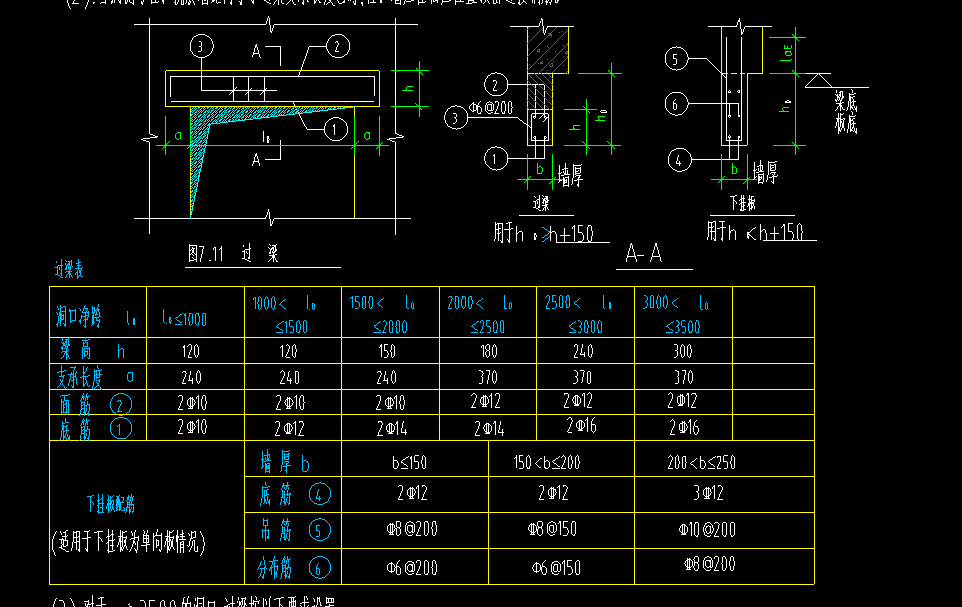Click 墙厚 label beside hanging slab section
Image resolution: width=962 pixels, height=607 pixels.
tap(765, 173)
